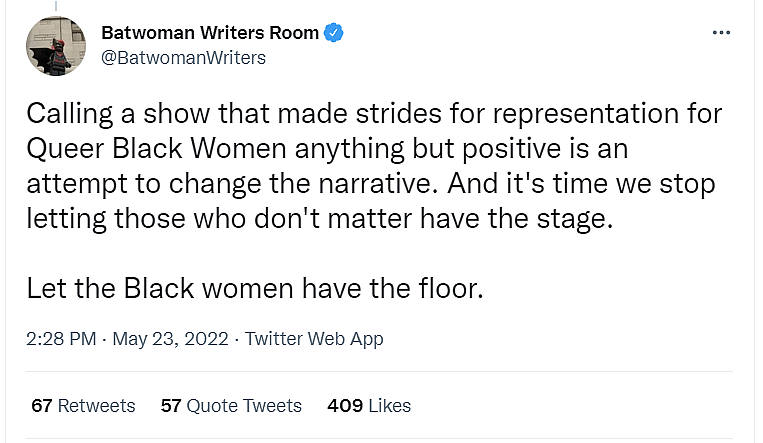Click the blue verified badge
Screen dimensions: 763x443
click(x=335, y=33)
